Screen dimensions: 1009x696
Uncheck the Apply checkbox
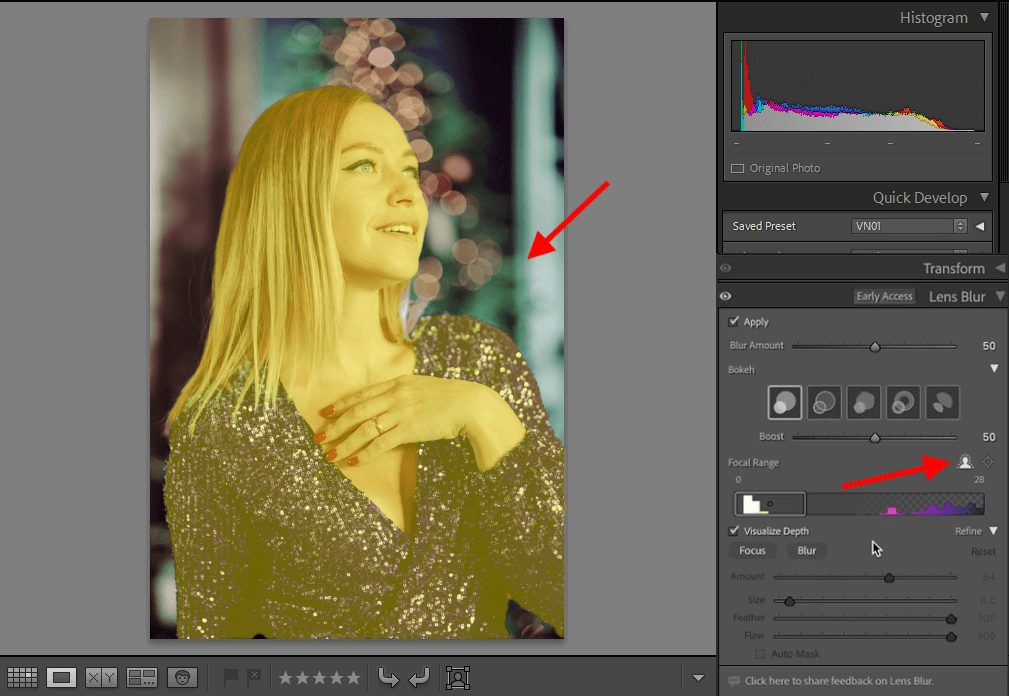pos(734,321)
